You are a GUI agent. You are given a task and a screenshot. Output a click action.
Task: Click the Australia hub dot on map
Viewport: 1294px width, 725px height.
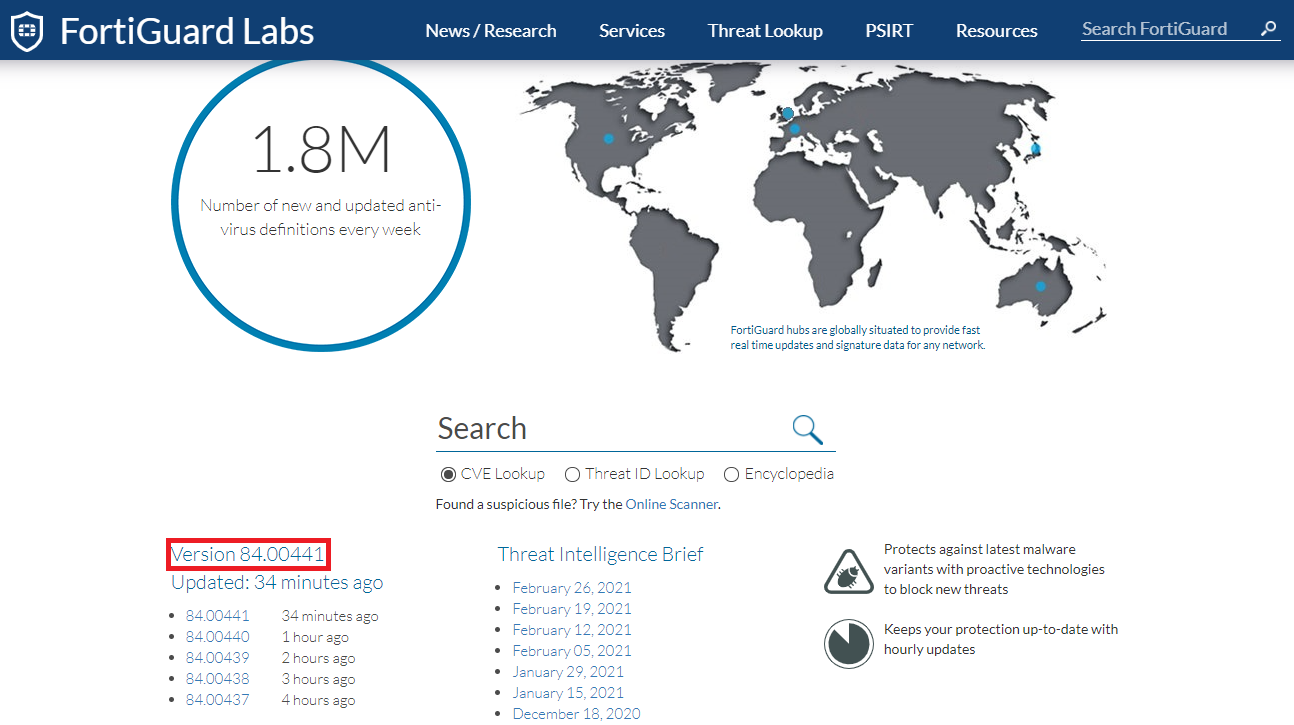1040,286
